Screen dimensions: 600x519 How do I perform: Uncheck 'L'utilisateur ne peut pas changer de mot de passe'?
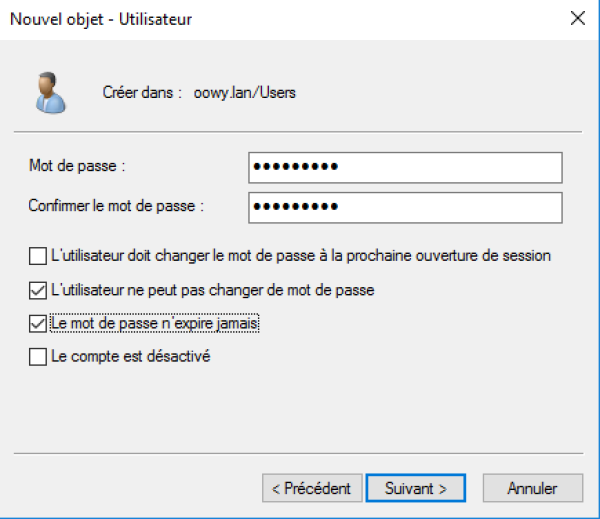tap(38, 290)
